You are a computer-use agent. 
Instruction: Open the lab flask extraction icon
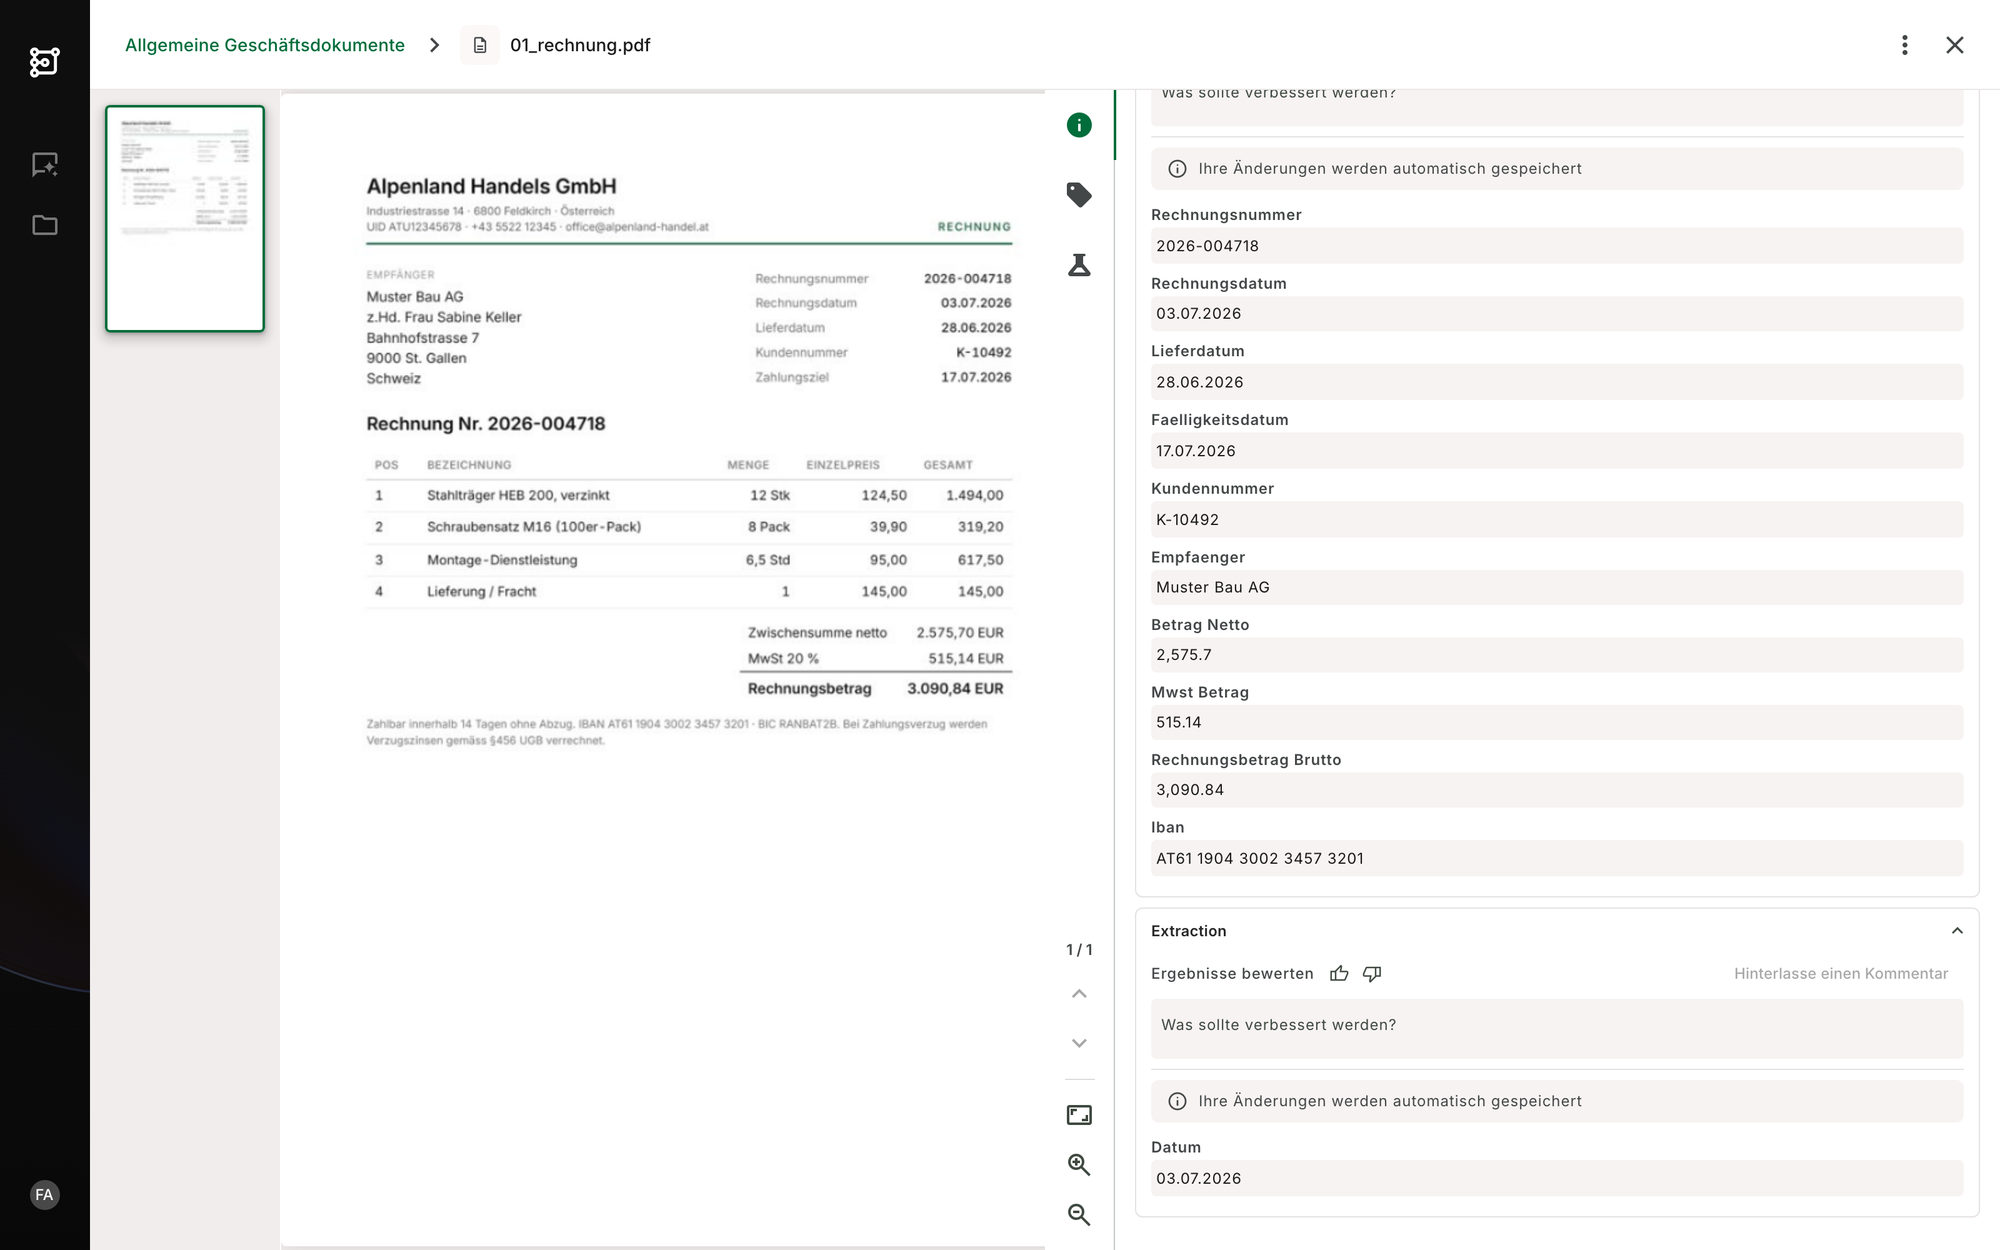point(1079,265)
